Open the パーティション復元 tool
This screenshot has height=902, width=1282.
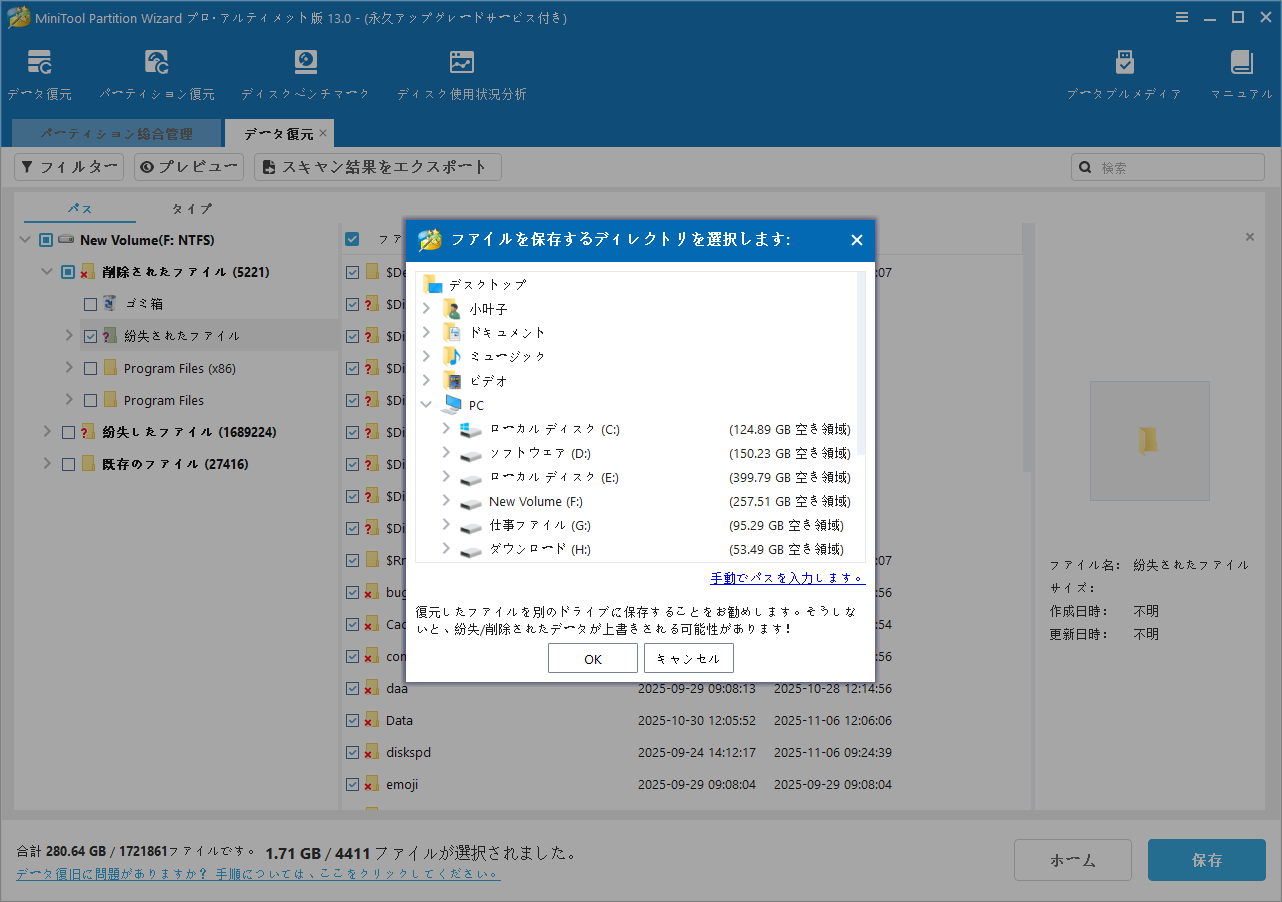(x=156, y=72)
